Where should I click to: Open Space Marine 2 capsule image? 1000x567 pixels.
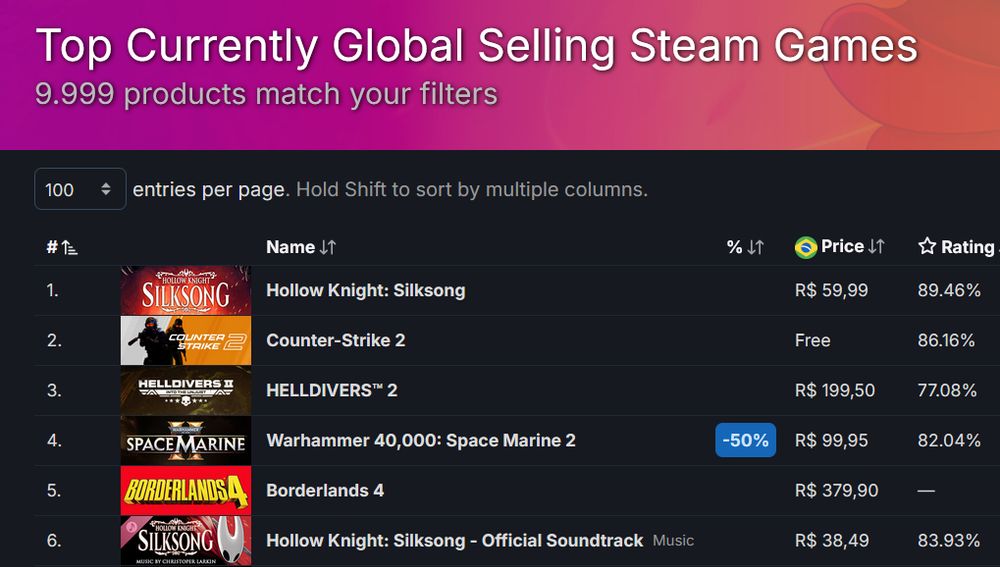pyautogui.click(x=186, y=441)
